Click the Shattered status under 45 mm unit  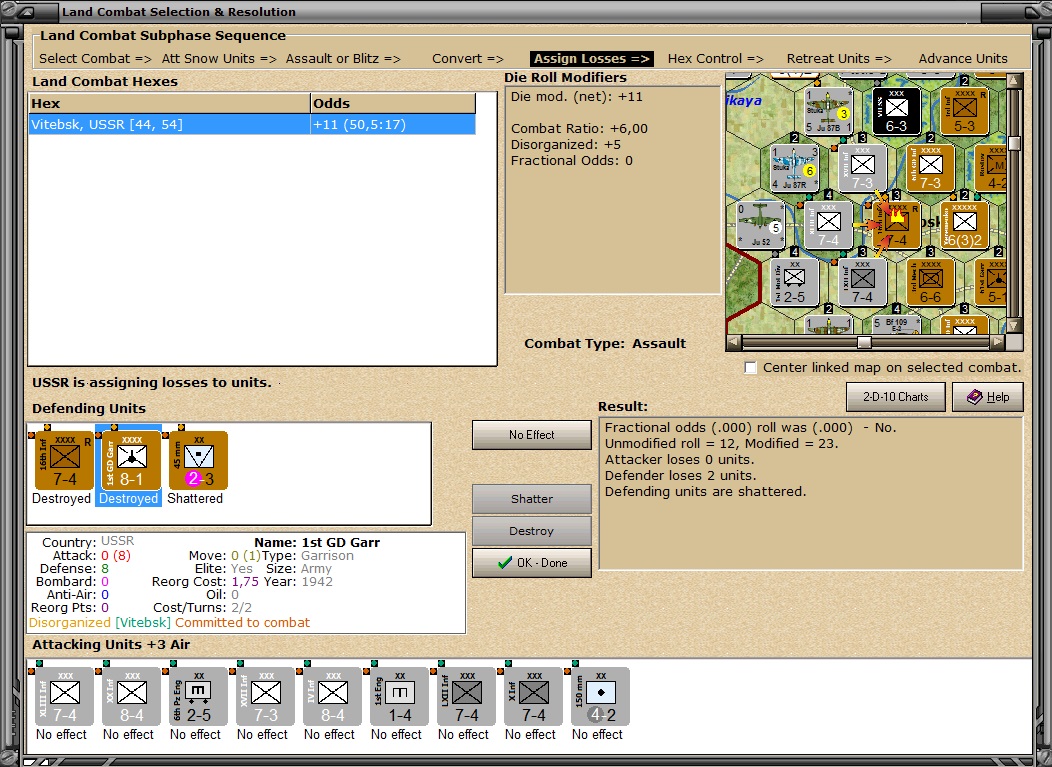195,499
